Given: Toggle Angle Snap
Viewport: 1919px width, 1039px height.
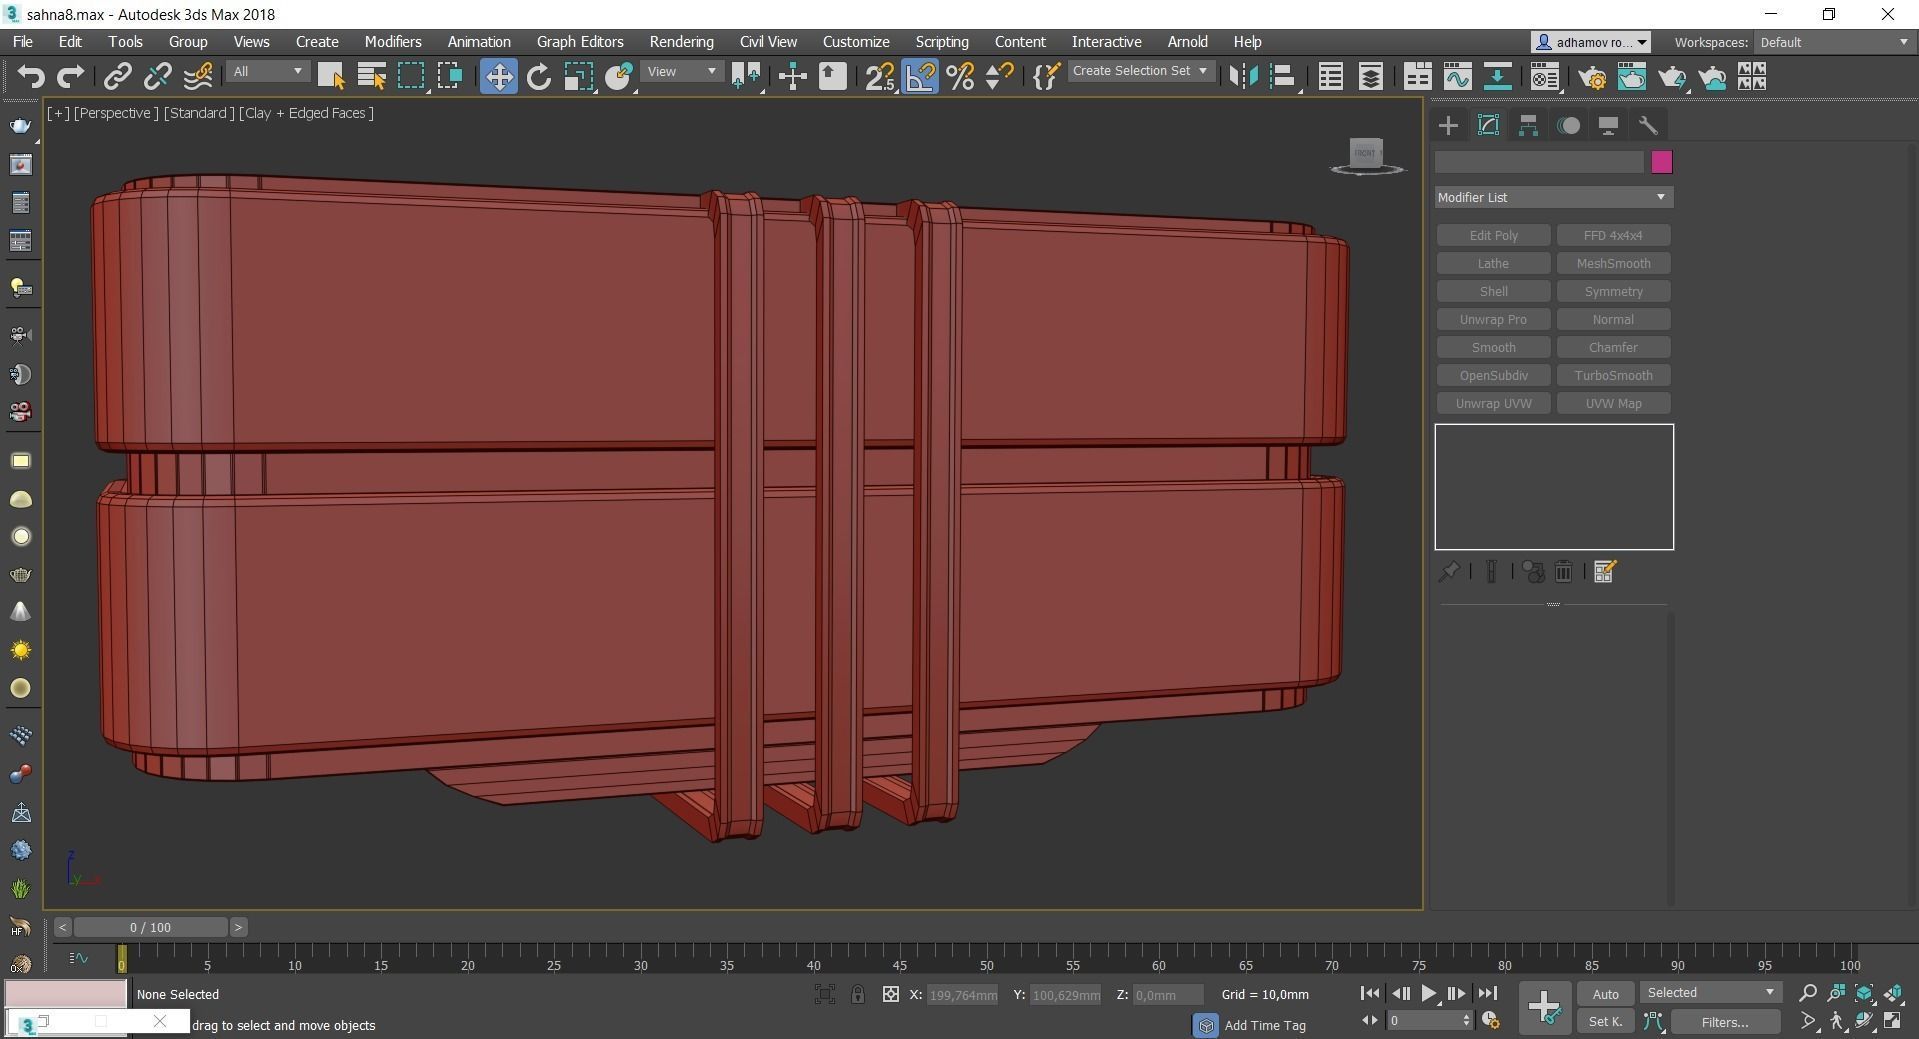Looking at the screenshot, I should pyautogui.click(x=920, y=77).
